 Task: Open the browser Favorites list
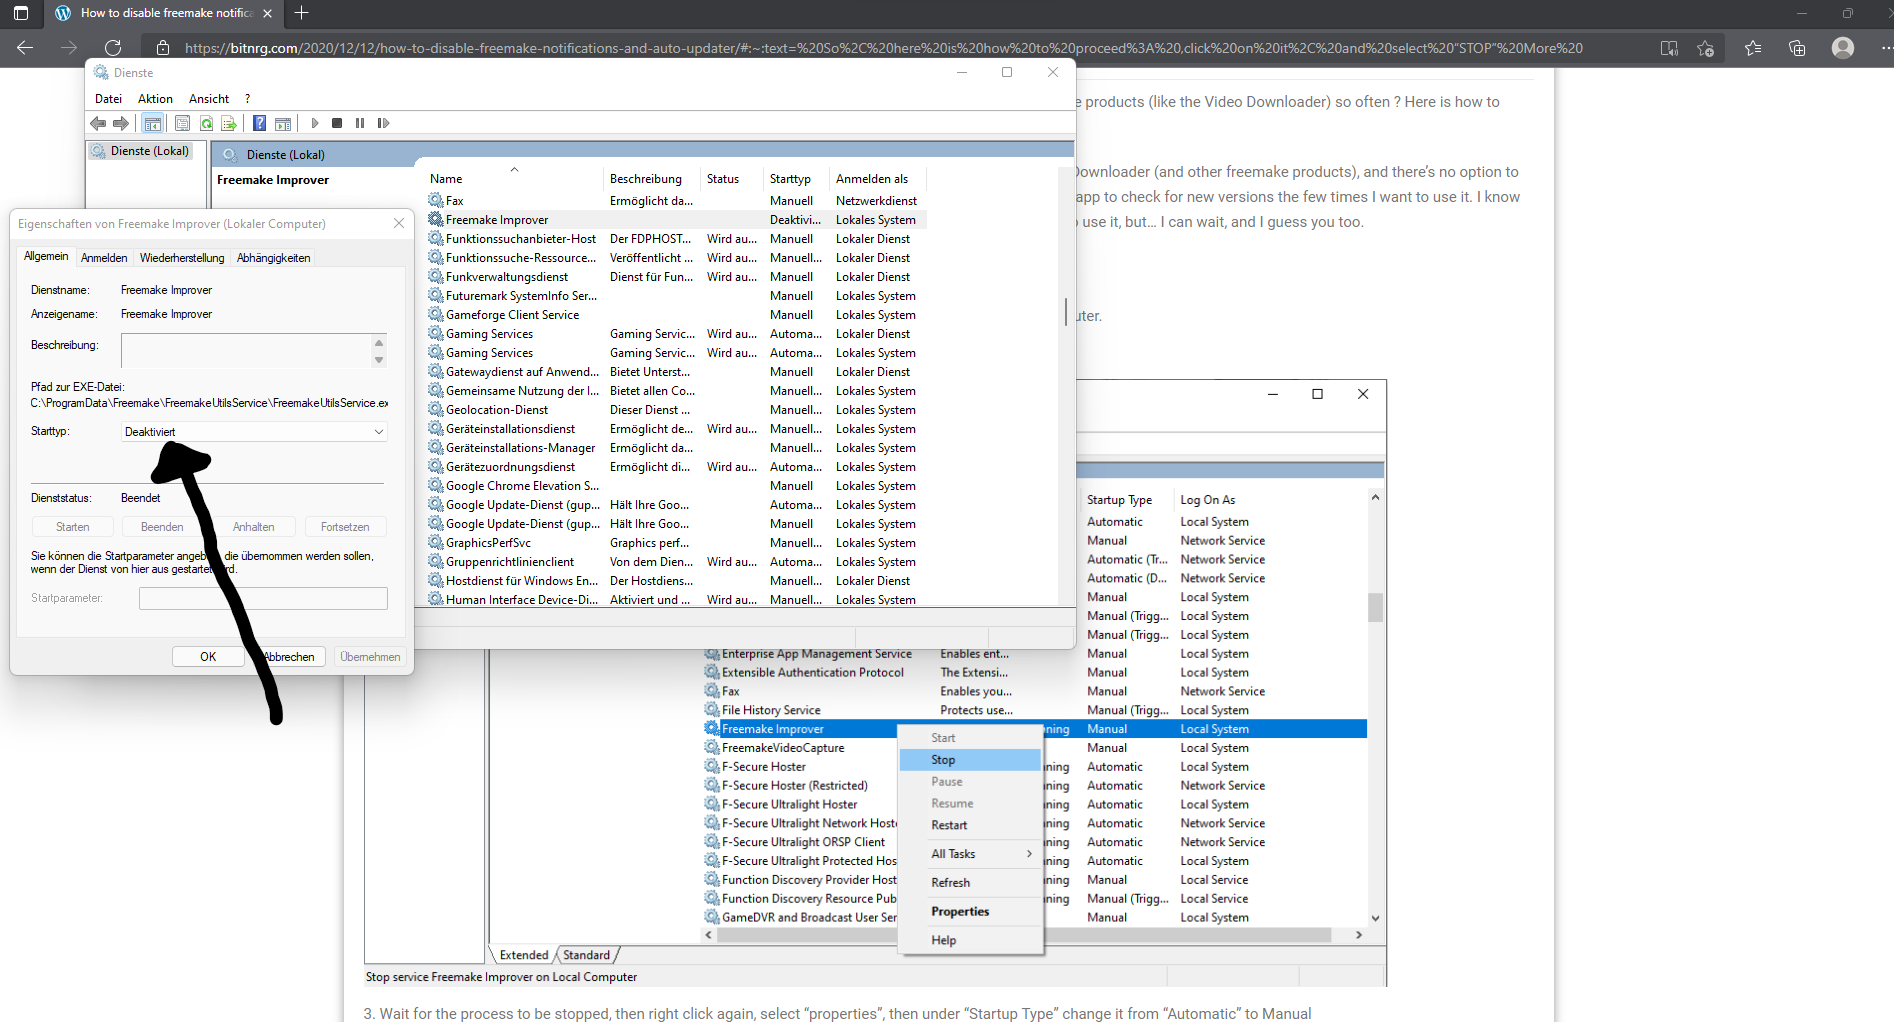click(x=1753, y=48)
